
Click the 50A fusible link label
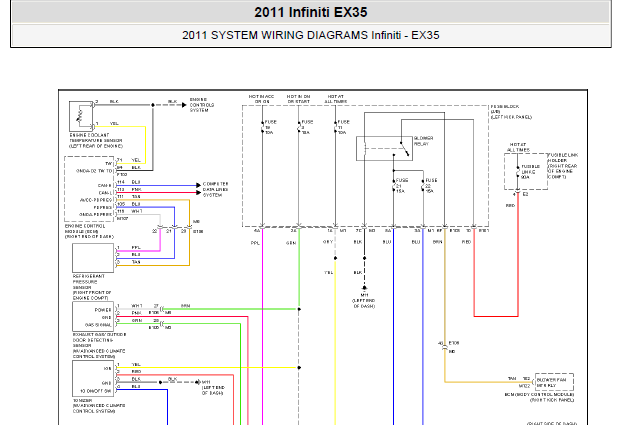tap(531, 172)
